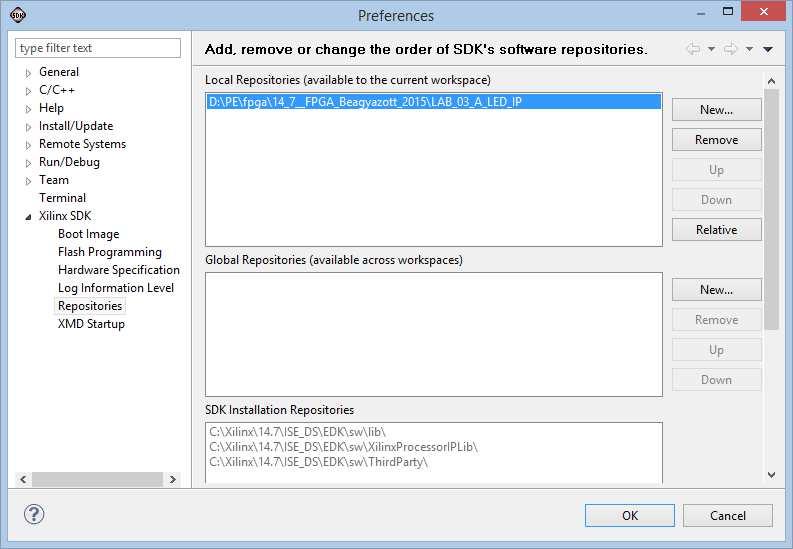
Task: Select the EDK\sw\lib\ installation repository path
Action: 297,432
